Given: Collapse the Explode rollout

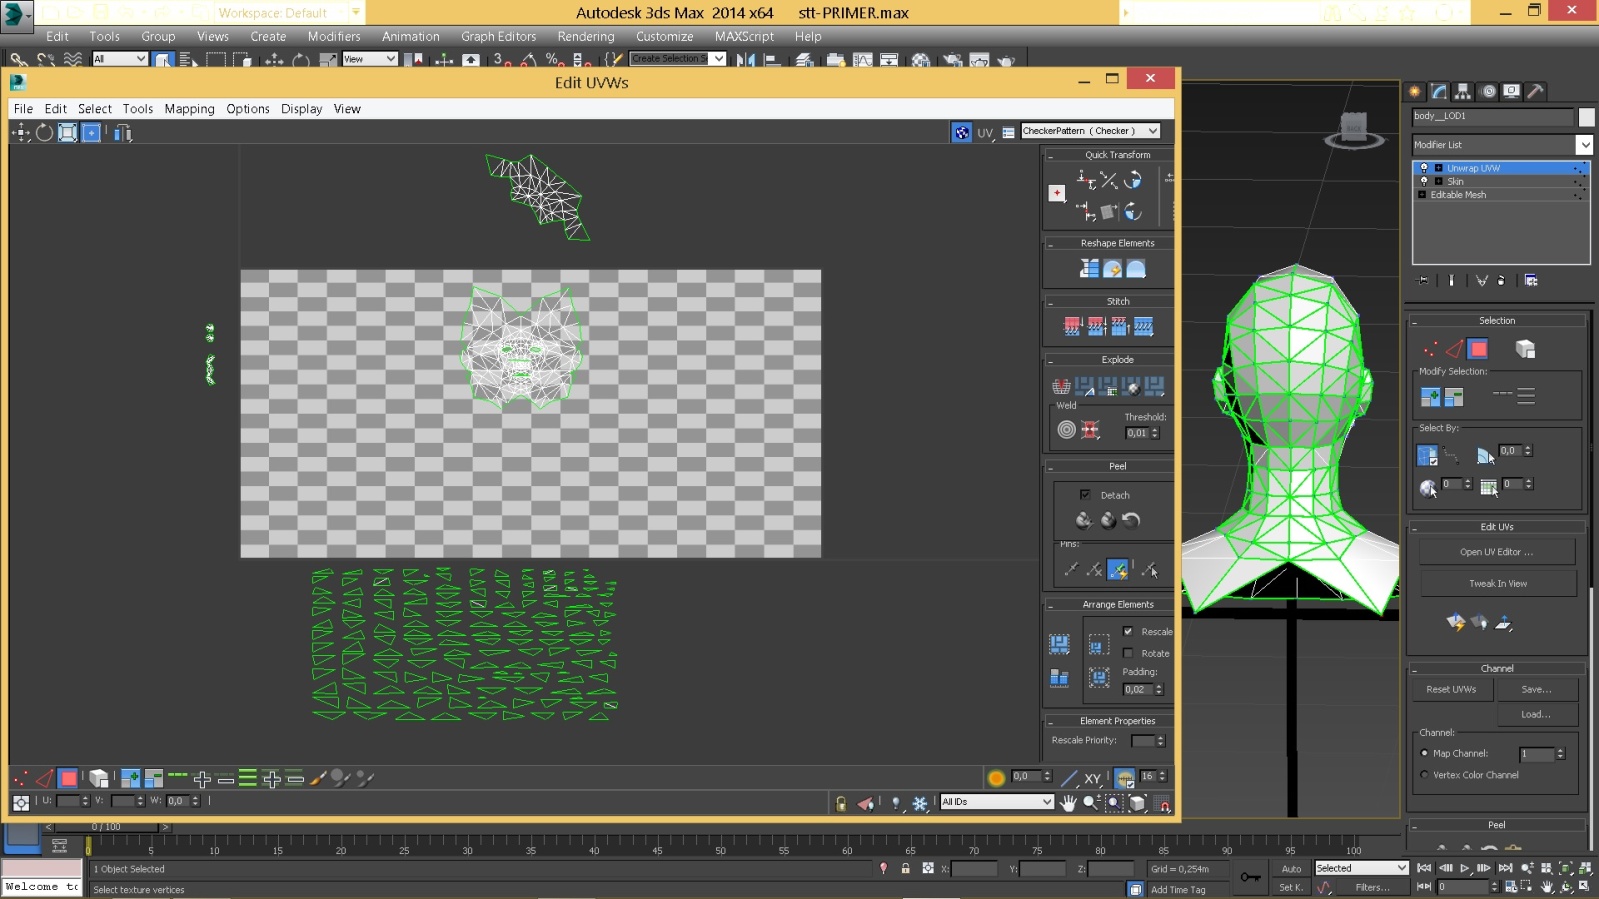Looking at the screenshot, I should pos(1050,360).
